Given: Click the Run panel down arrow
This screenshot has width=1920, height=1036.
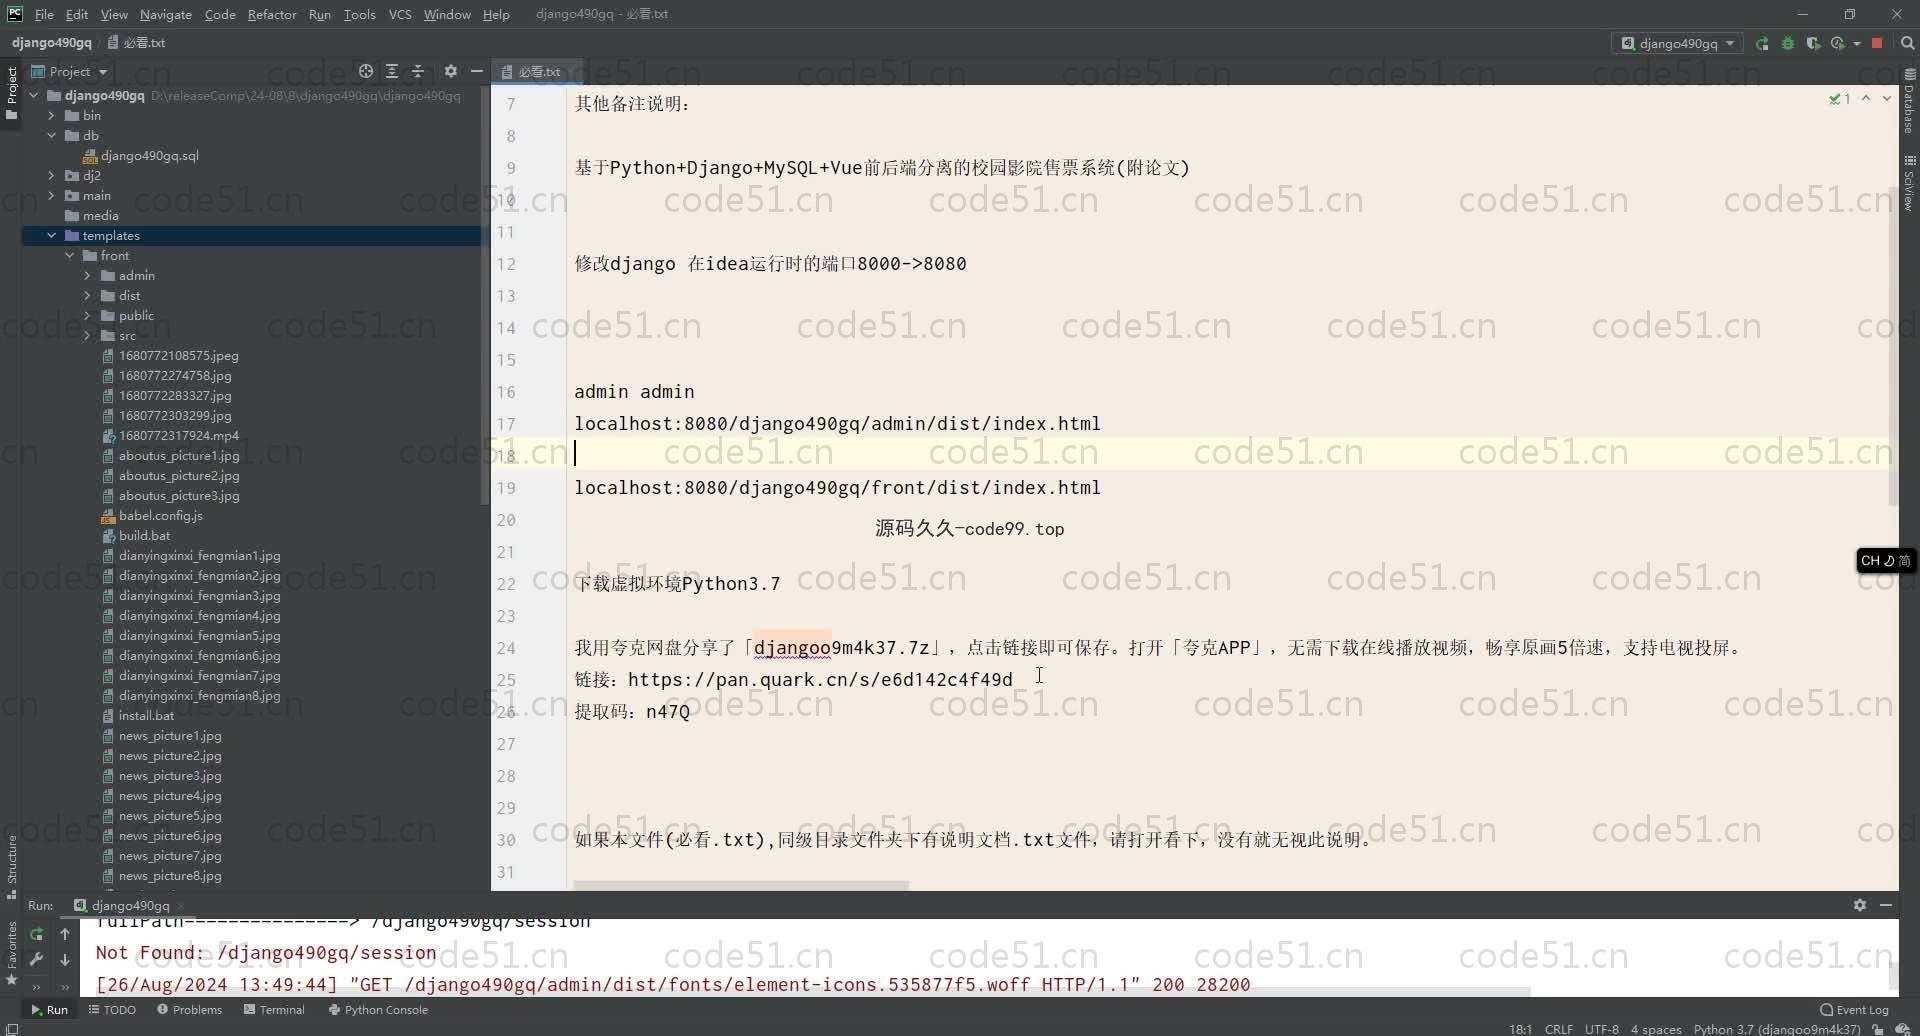Looking at the screenshot, I should (x=65, y=959).
